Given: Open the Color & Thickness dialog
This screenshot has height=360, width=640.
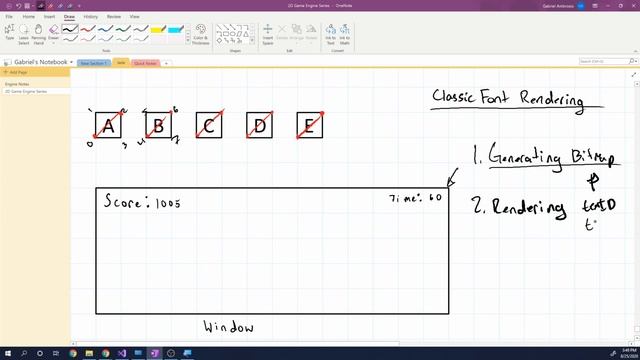Looking at the screenshot, I should pos(200,34).
